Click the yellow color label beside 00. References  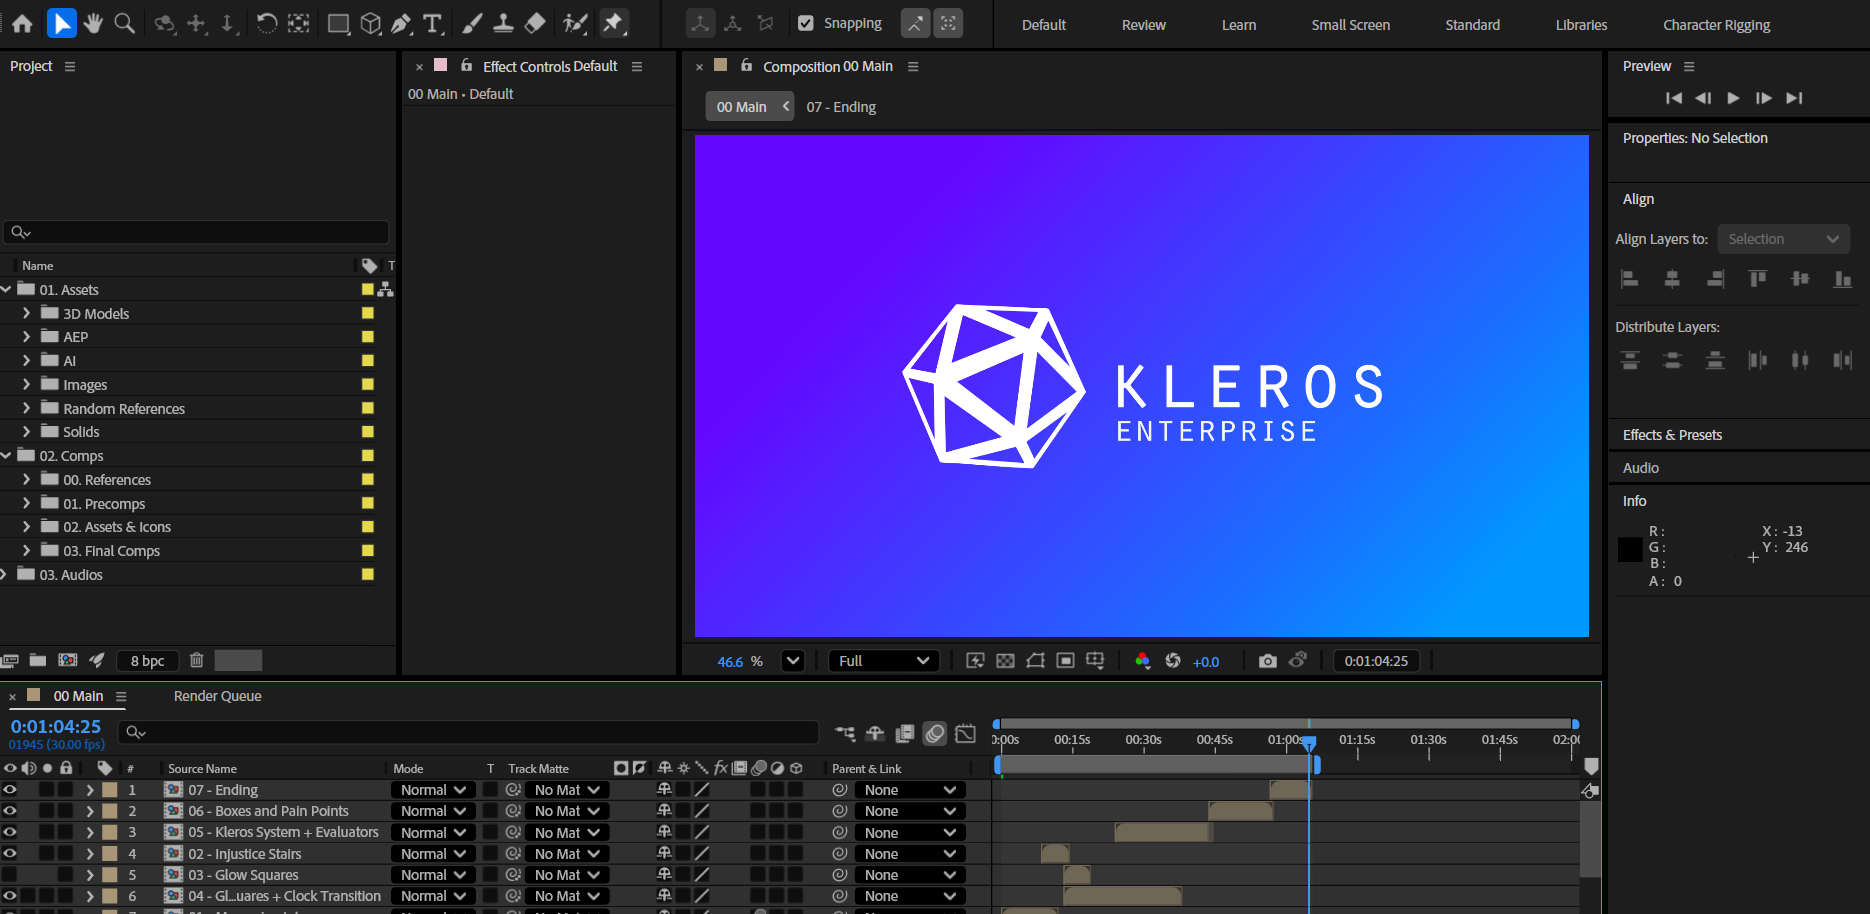[367, 479]
